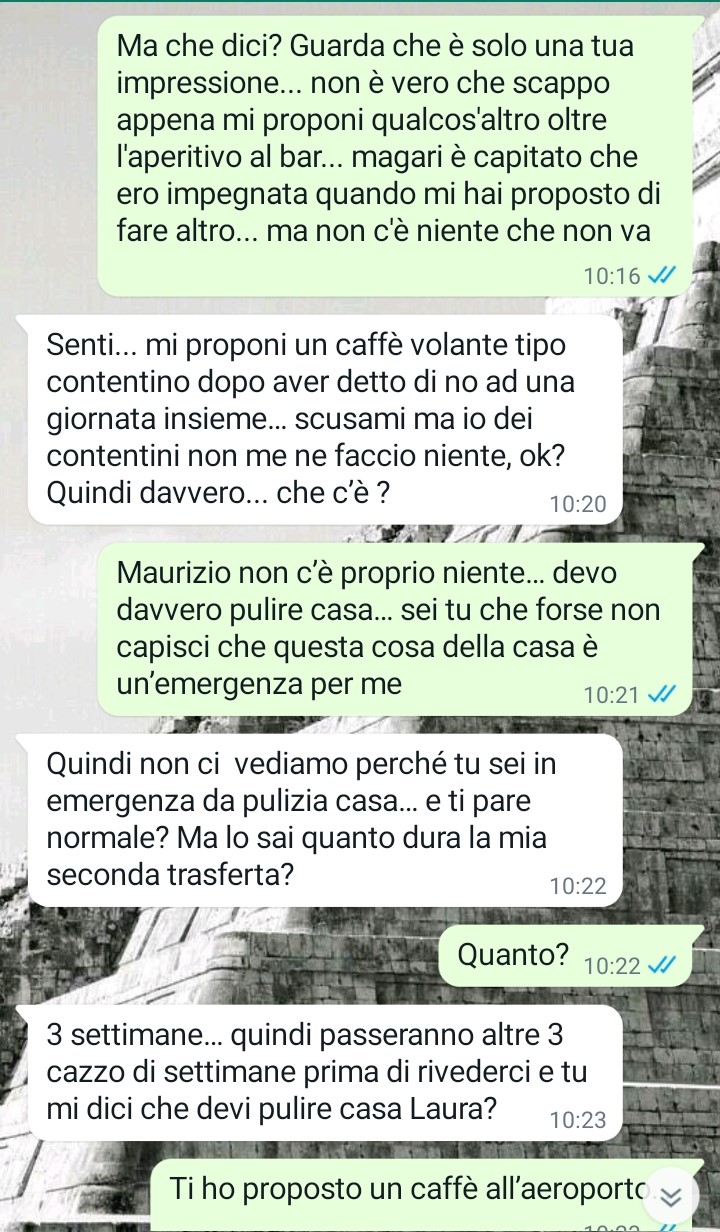Select the message starting 'Senti... mi proponi'

click(325, 418)
